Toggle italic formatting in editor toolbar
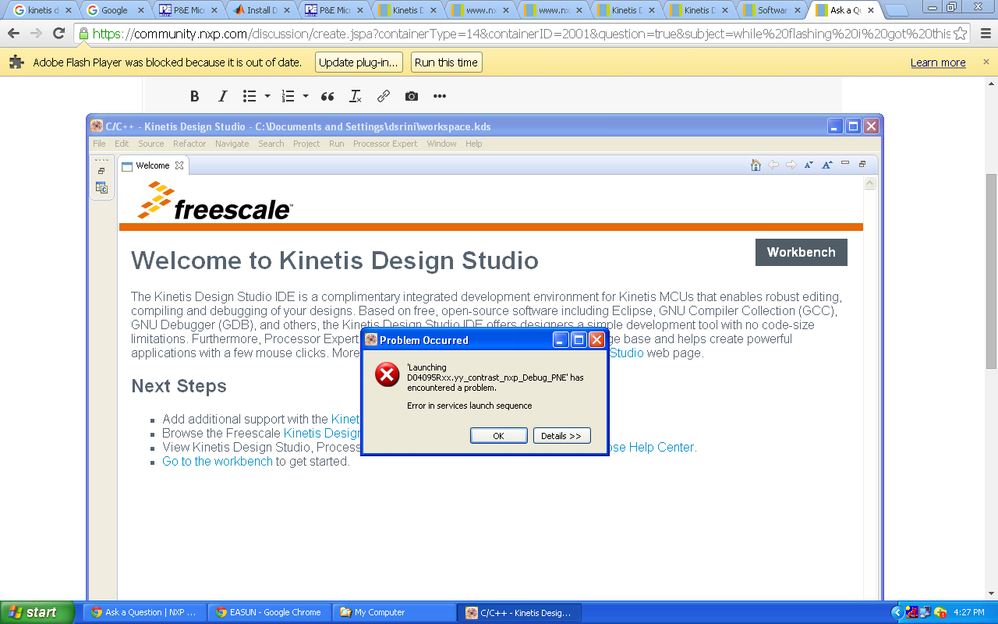 (x=222, y=96)
